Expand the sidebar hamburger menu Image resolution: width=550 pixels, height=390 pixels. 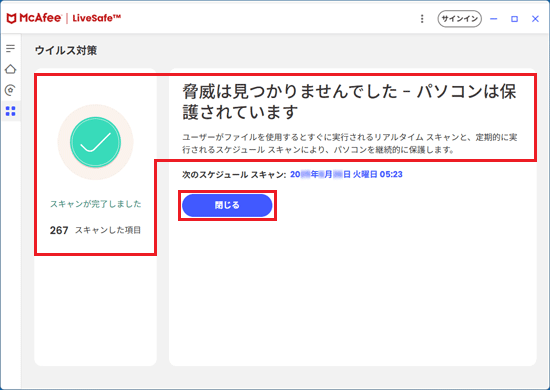click(x=11, y=48)
